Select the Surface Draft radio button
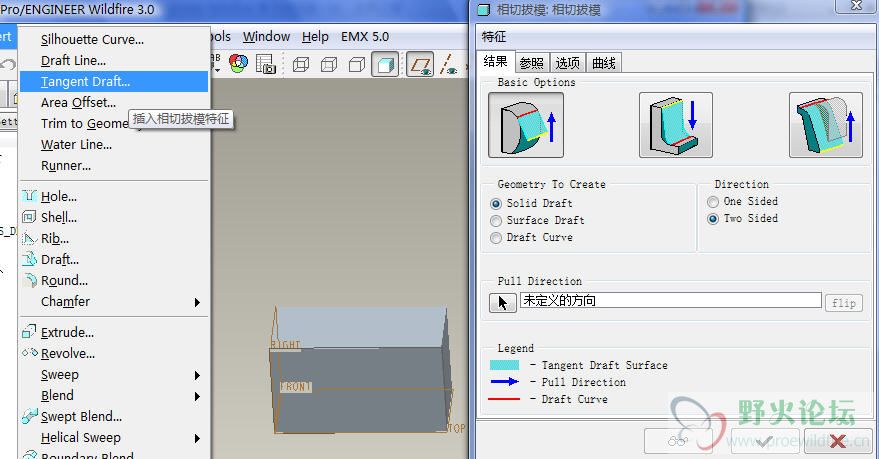The width and height of the screenshot is (879, 459). pyautogui.click(x=496, y=221)
